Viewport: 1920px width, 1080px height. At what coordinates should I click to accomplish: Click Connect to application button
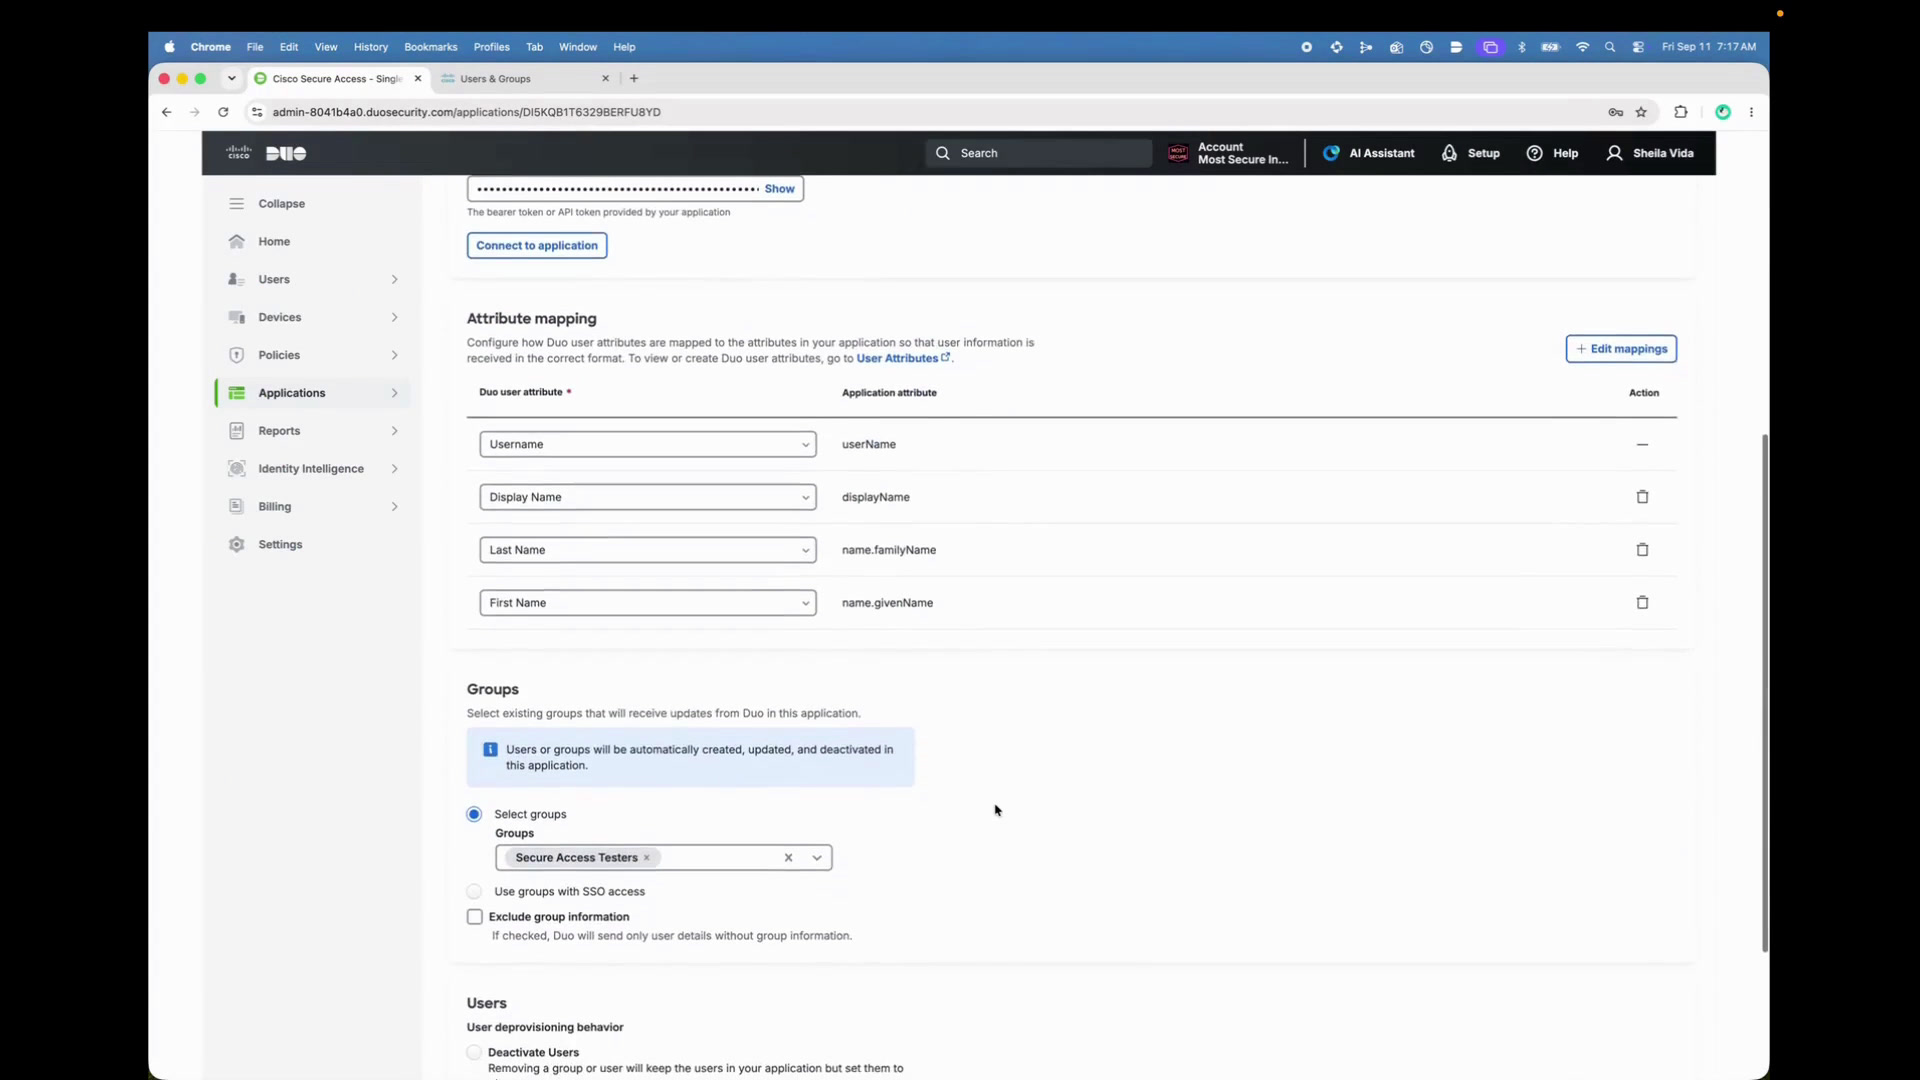537,246
